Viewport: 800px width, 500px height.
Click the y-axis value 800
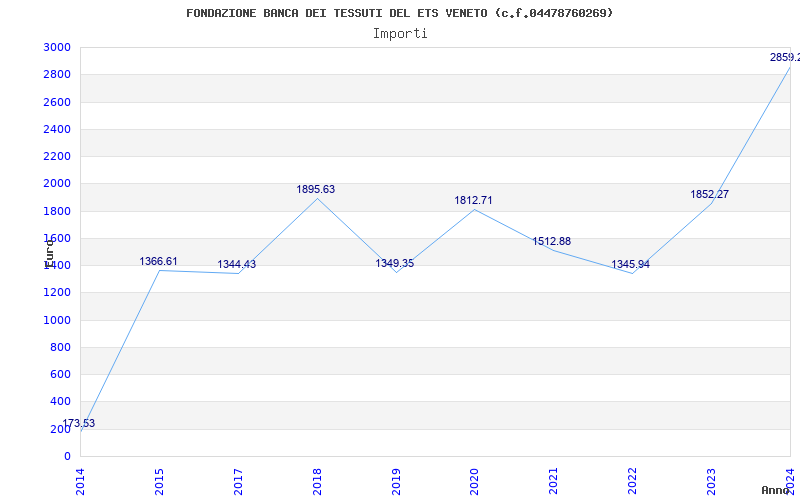[61, 347]
